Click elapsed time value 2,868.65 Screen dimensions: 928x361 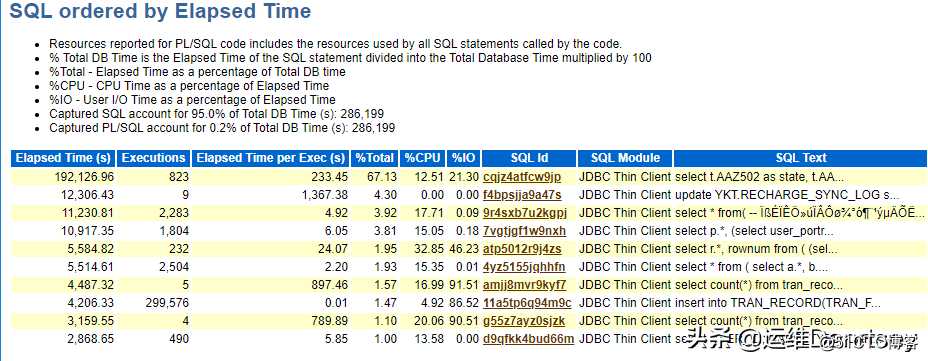[x=90, y=339]
